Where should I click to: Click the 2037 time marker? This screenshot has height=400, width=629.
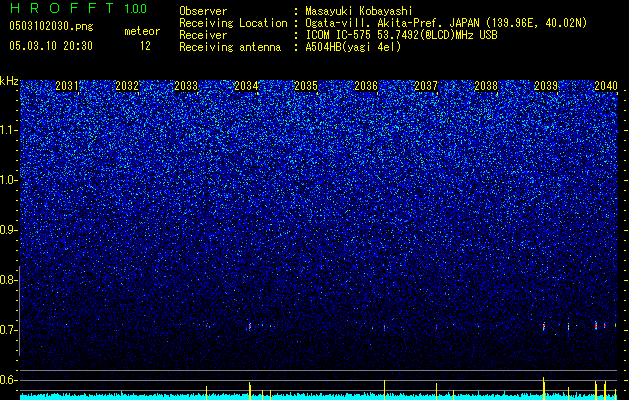(426, 86)
